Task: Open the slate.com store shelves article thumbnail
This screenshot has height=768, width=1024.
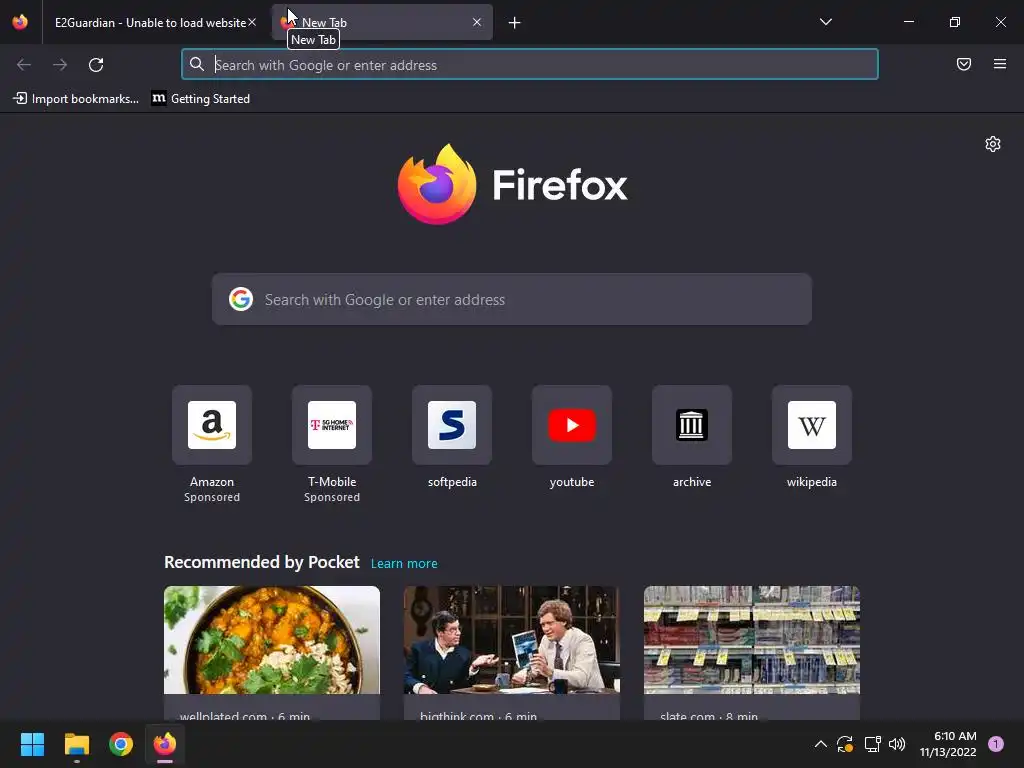Action: tap(752, 640)
